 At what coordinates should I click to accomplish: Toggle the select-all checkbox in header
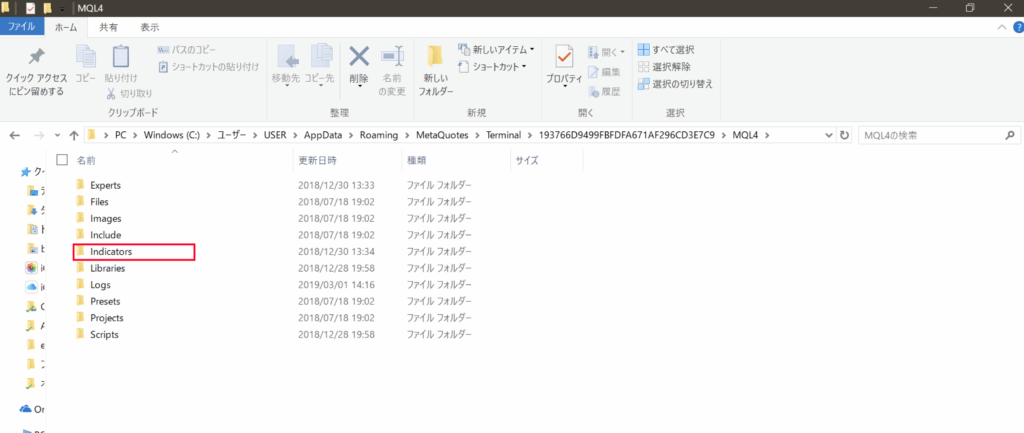[63, 159]
